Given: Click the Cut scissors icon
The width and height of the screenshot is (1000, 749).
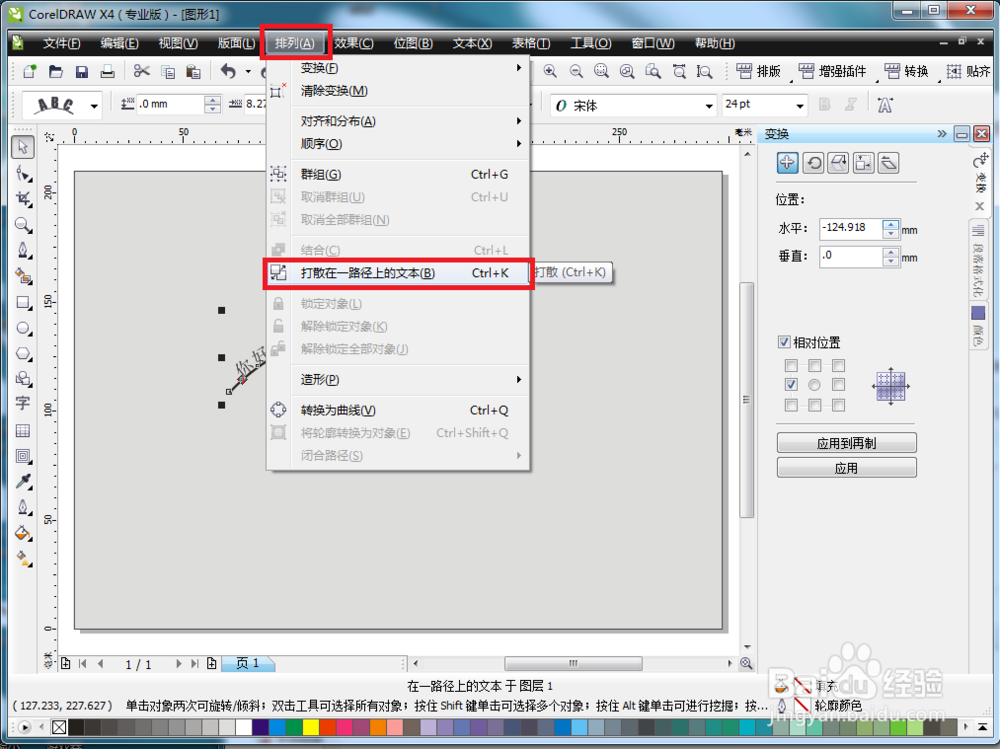Looking at the screenshot, I should [x=142, y=71].
